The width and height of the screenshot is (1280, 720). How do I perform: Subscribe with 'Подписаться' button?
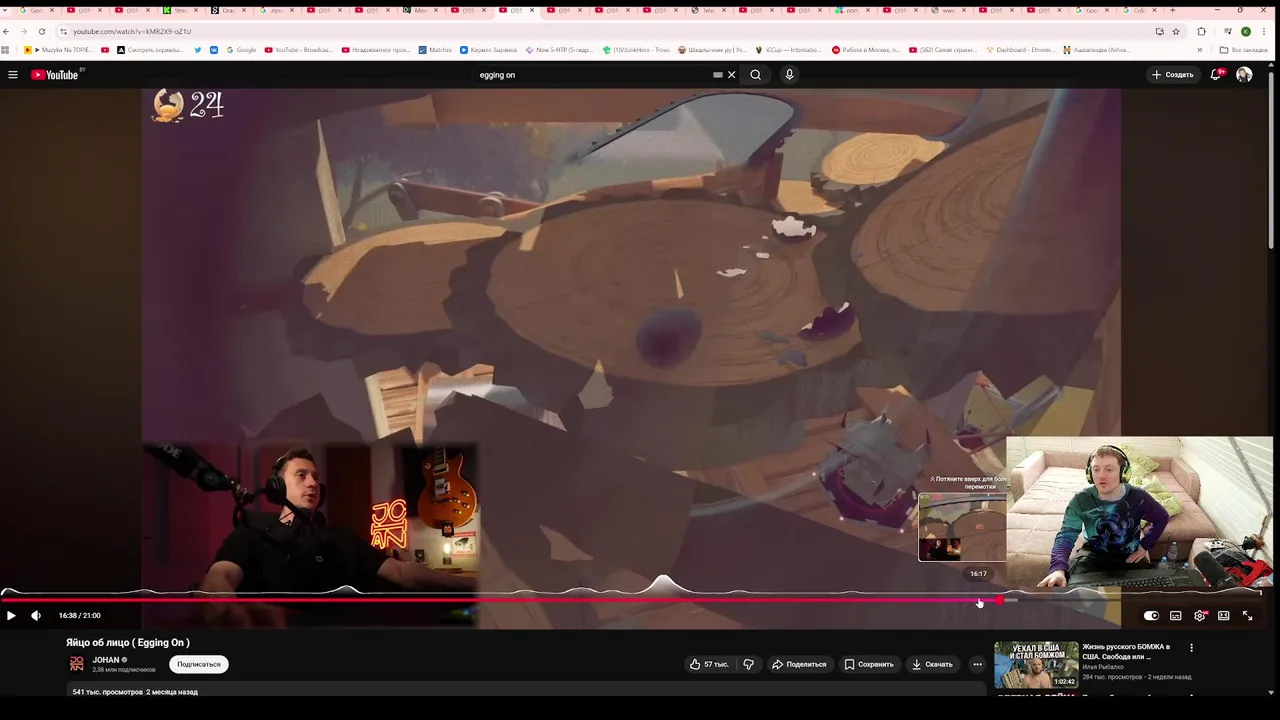[198, 664]
